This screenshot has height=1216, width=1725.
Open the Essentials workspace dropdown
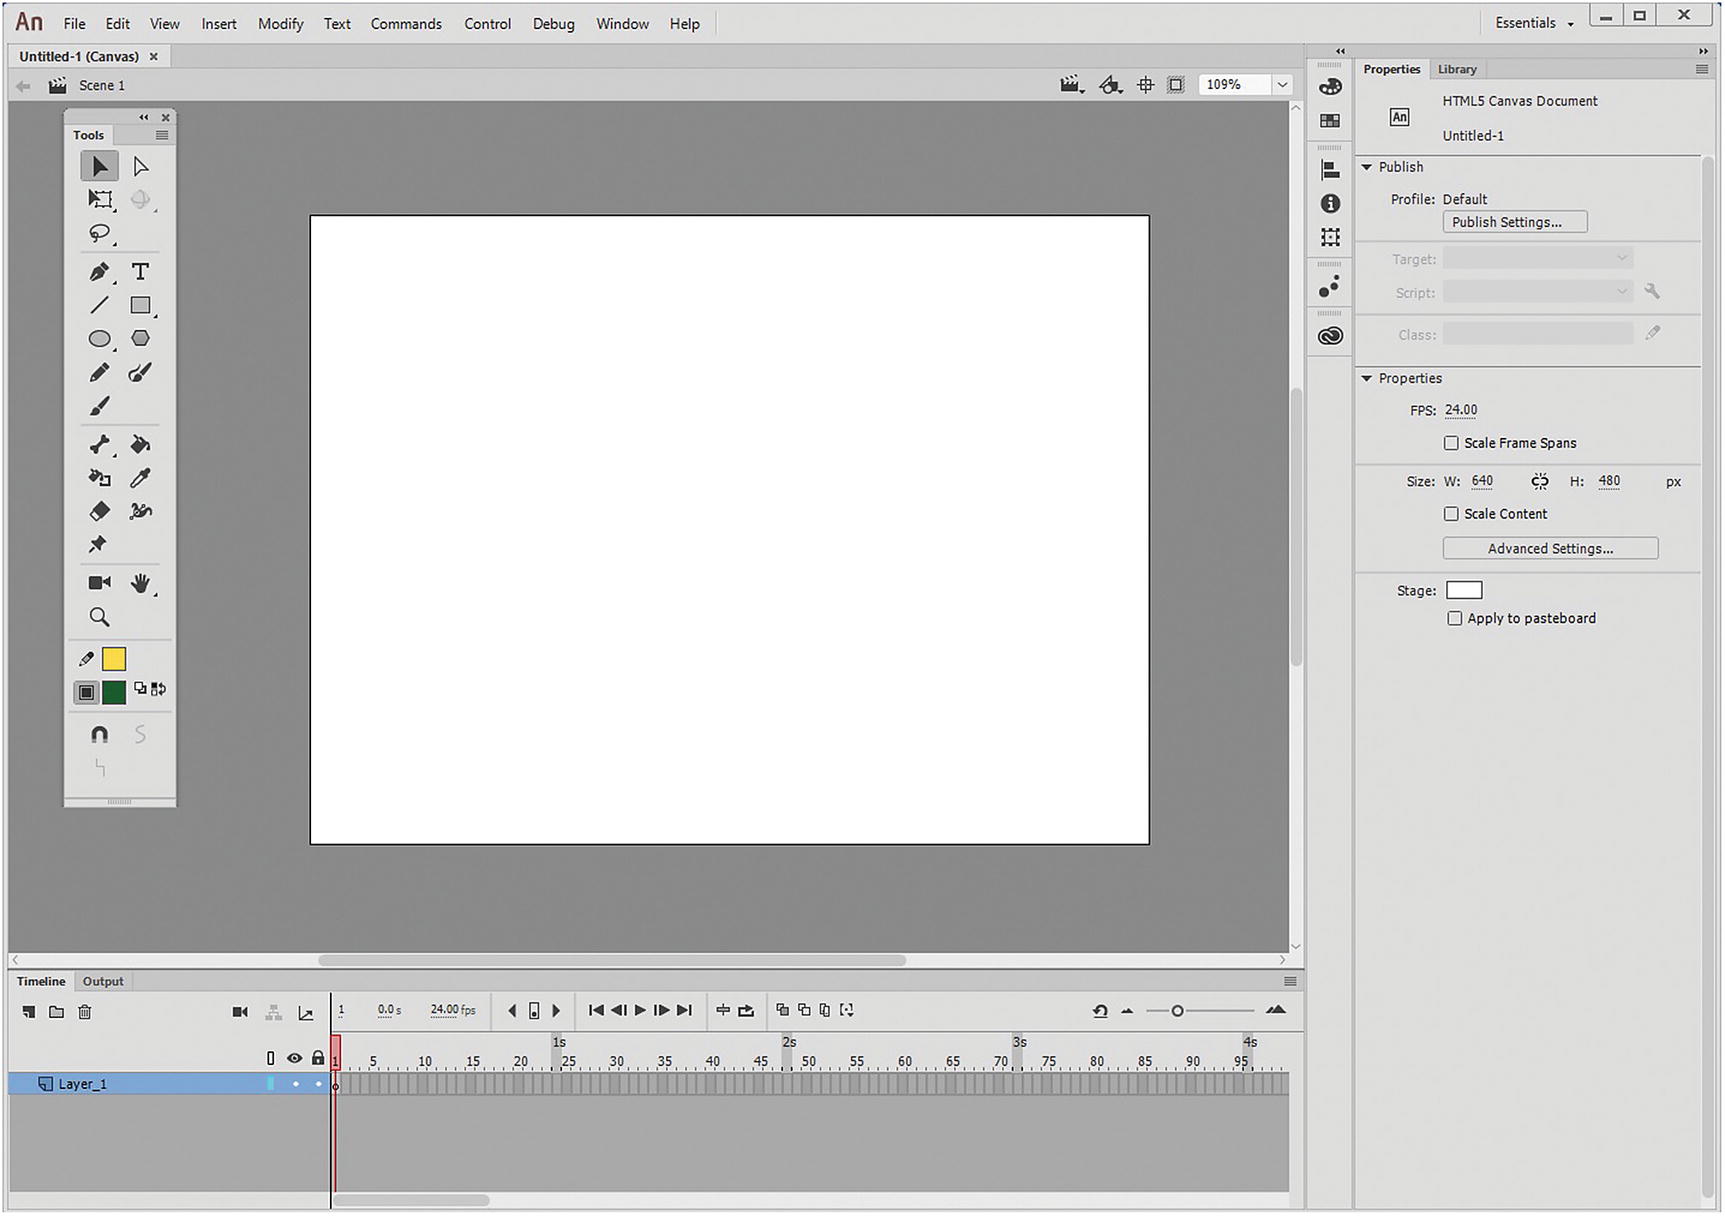tap(1534, 23)
